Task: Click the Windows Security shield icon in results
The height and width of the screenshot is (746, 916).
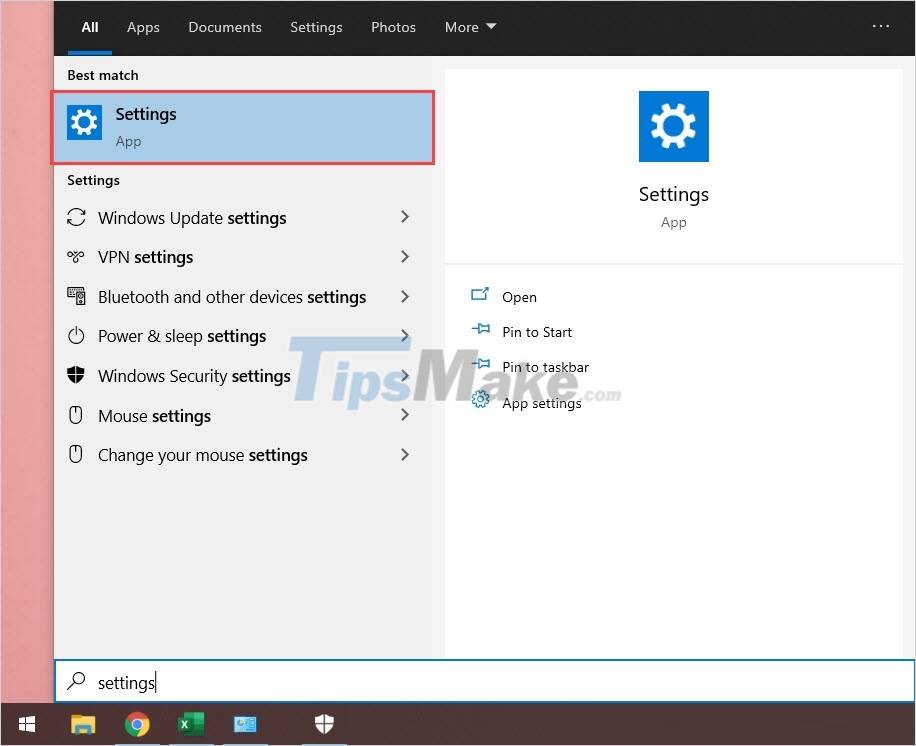Action: point(77,376)
